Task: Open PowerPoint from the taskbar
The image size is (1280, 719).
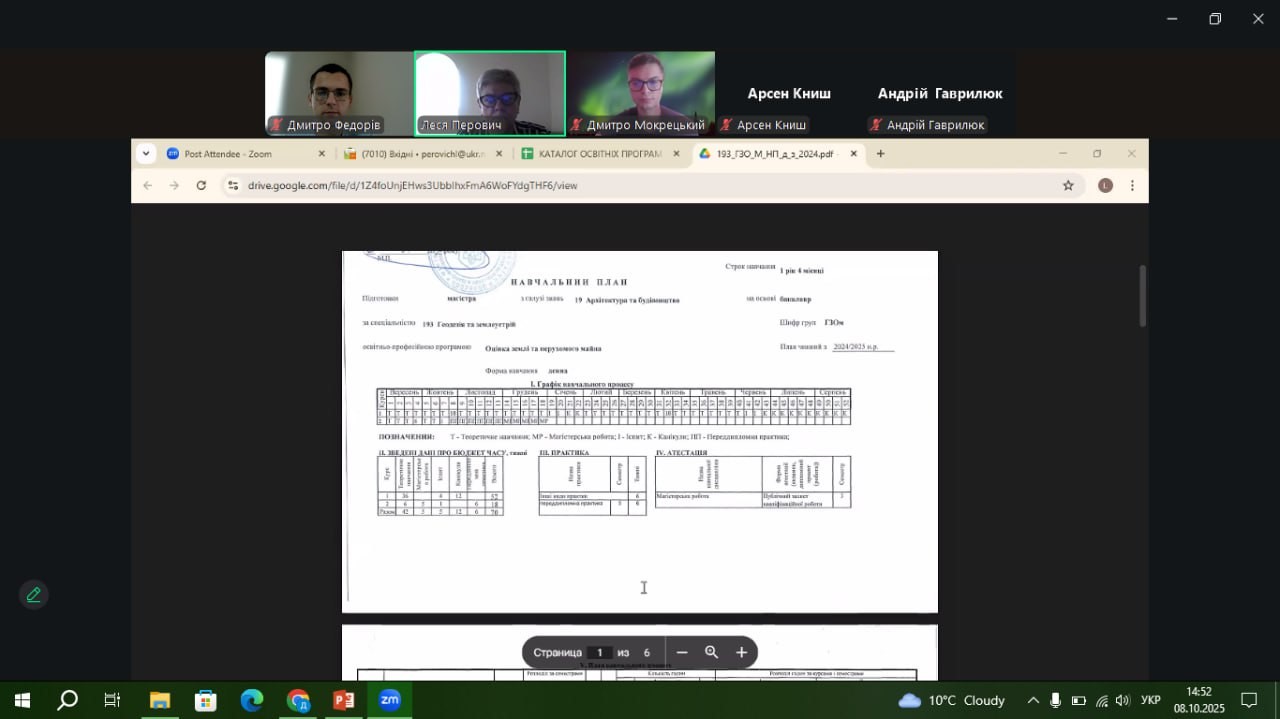Action: (344, 700)
